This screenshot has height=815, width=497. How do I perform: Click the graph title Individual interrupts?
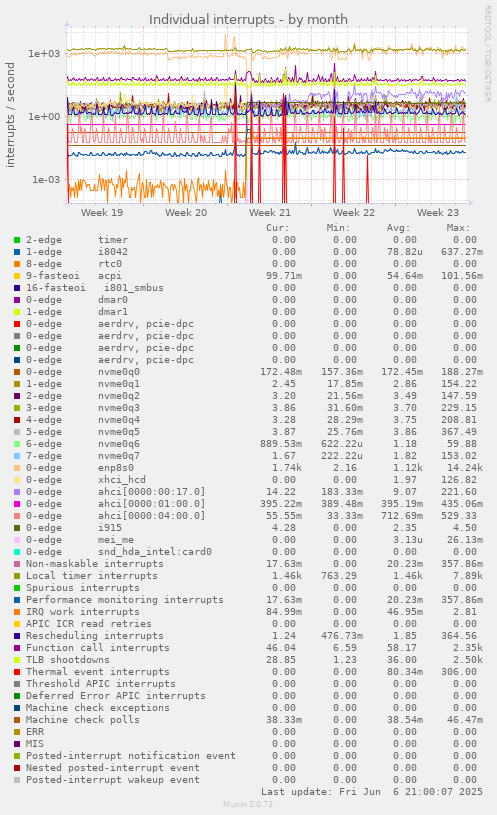[x=248, y=20]
